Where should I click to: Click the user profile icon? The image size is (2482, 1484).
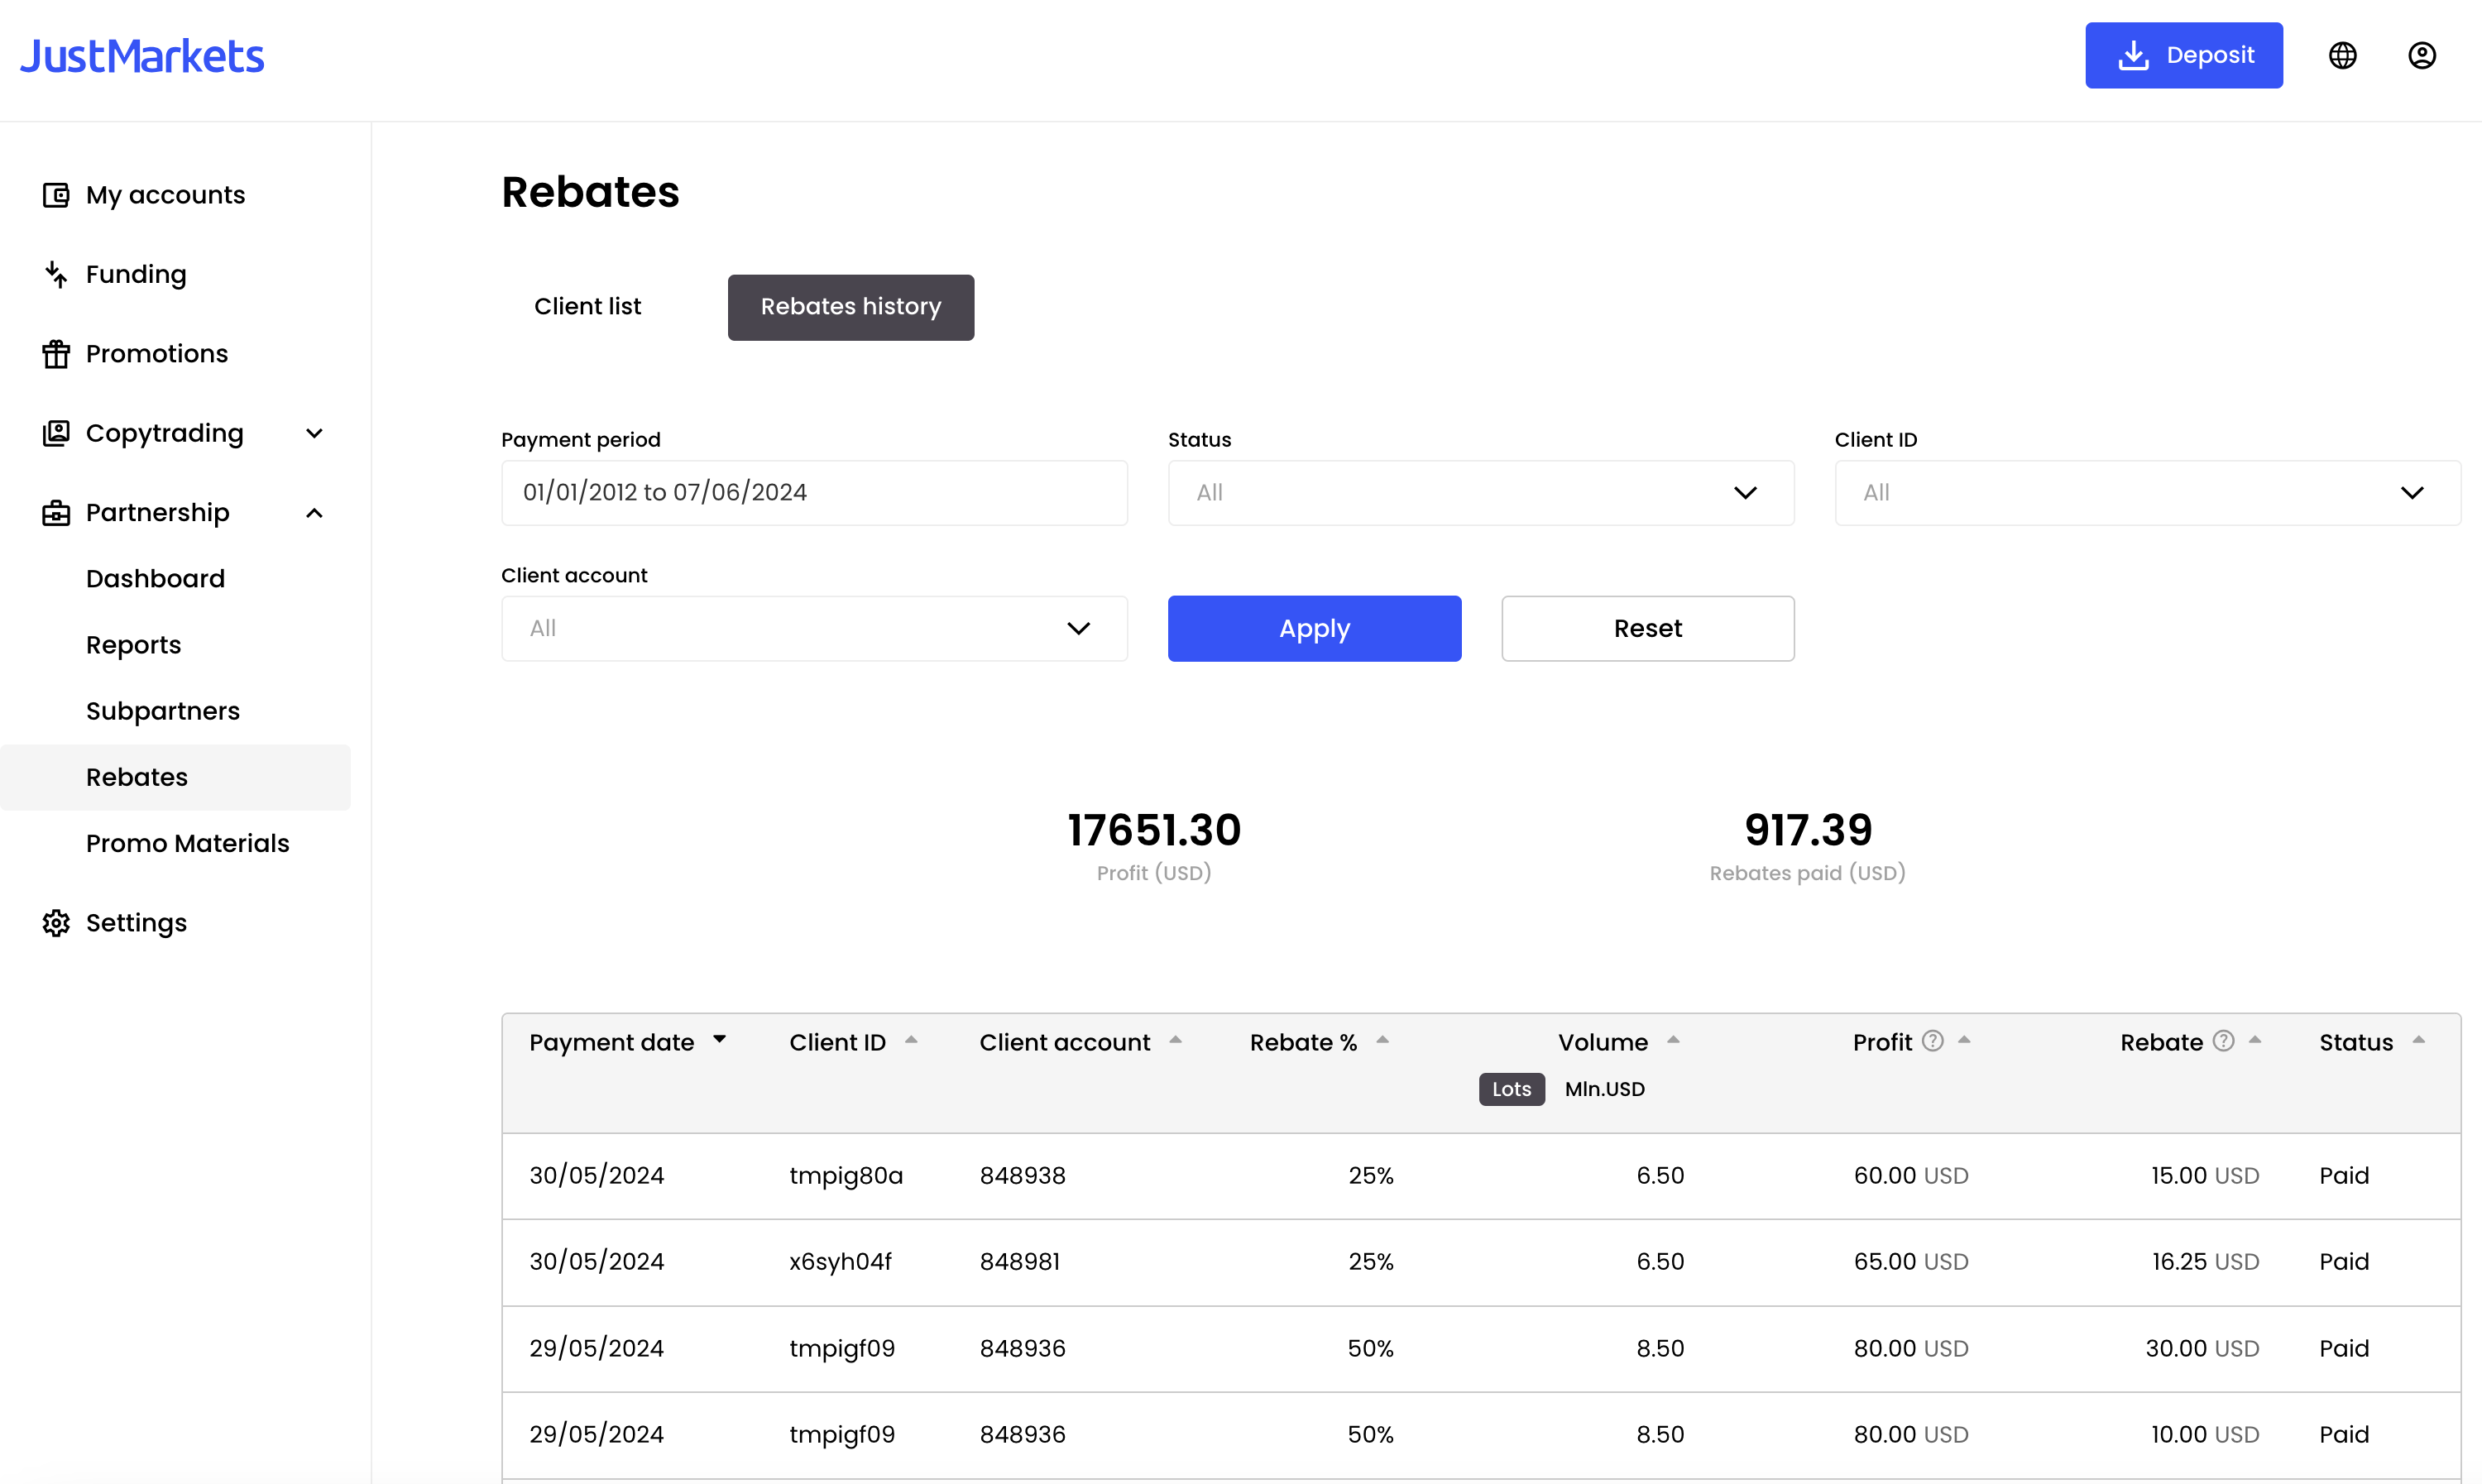coord(2423,55)
